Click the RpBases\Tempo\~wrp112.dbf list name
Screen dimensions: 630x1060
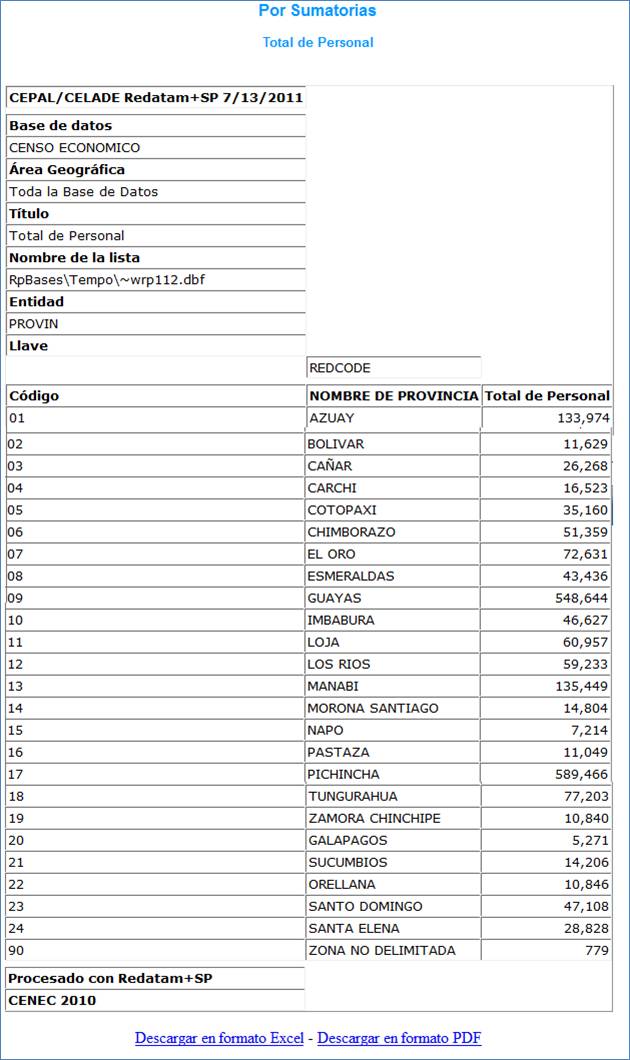107,280
